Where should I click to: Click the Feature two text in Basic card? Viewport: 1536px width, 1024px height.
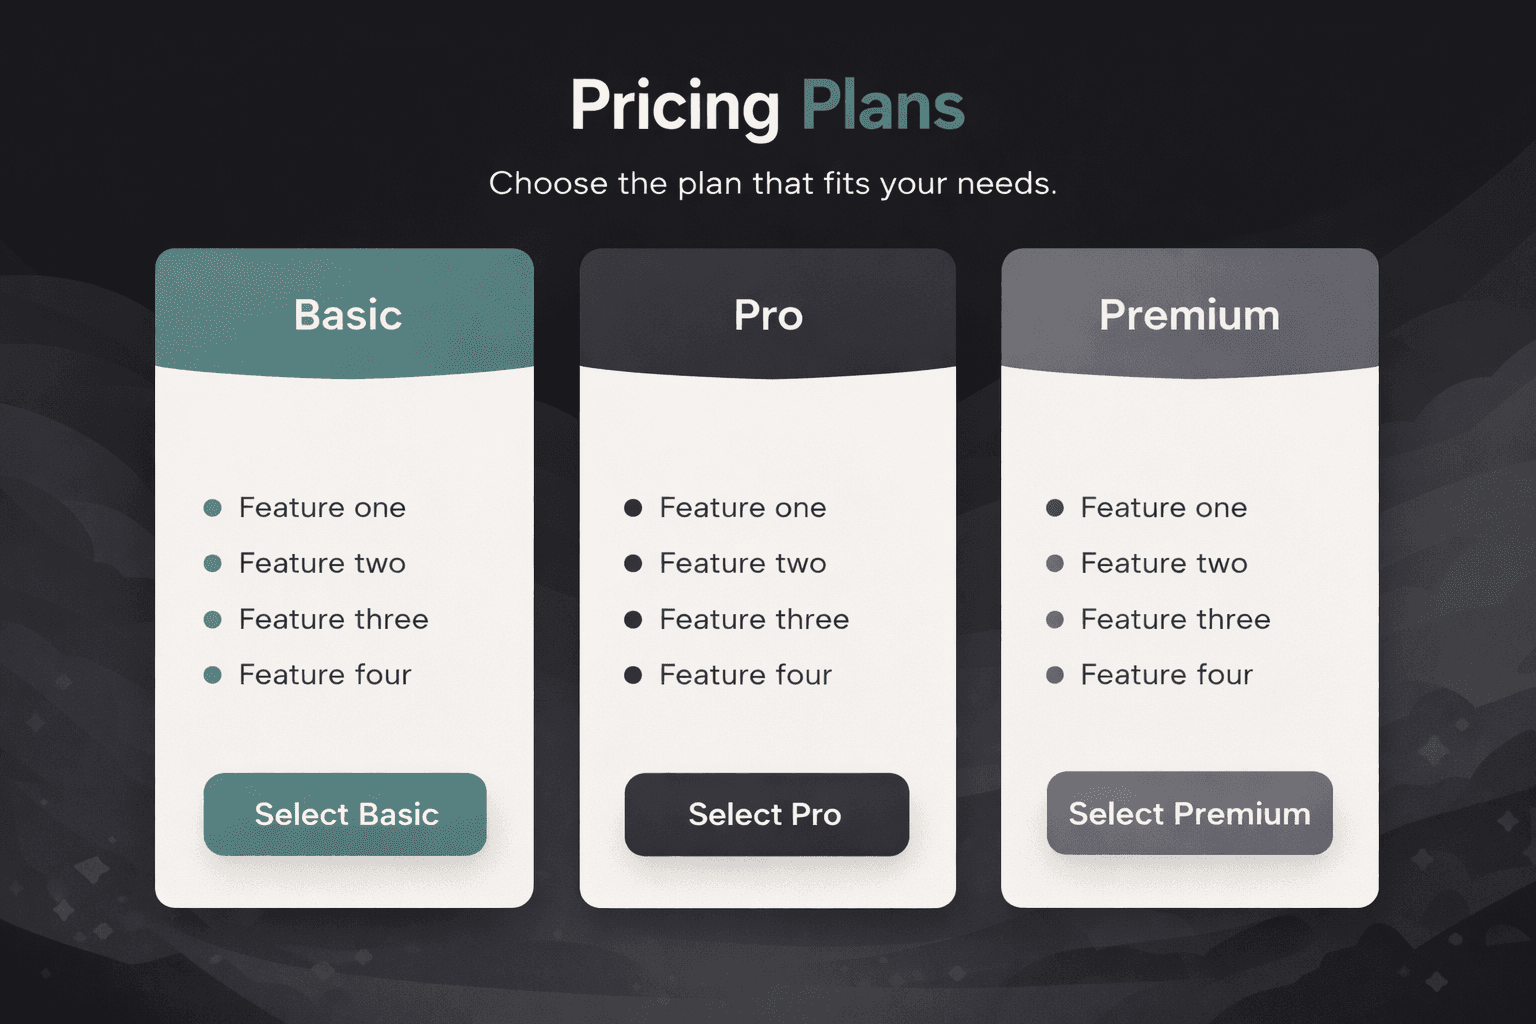tap(322, 564)
